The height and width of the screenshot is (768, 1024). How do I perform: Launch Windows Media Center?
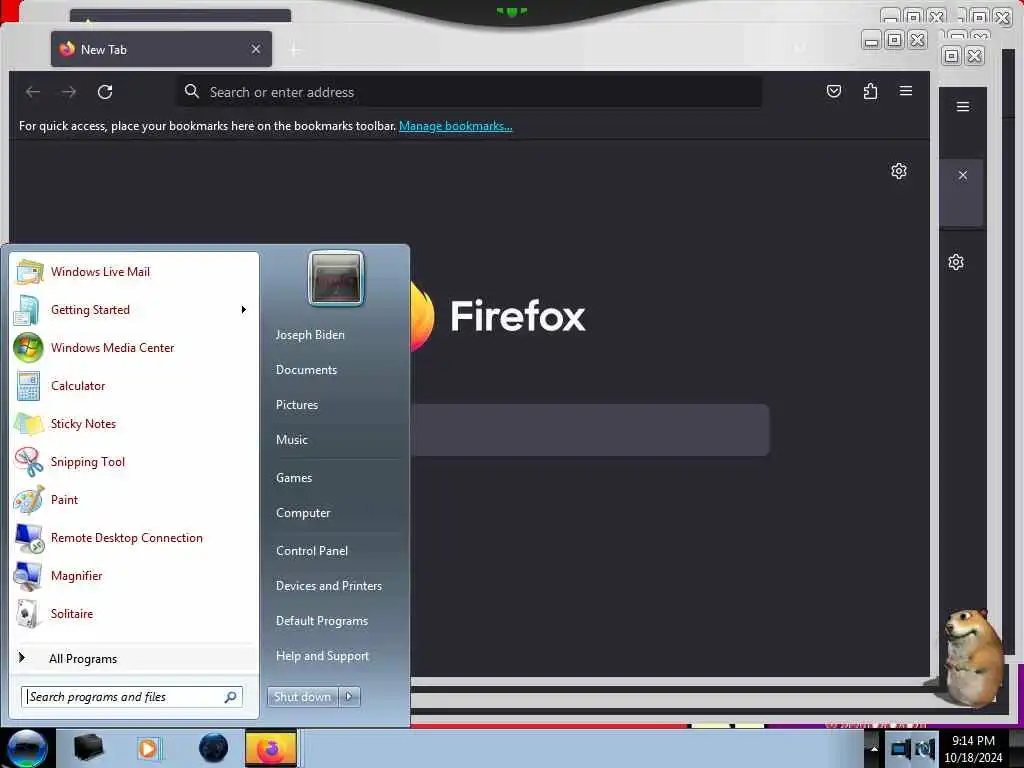[112, 347]
